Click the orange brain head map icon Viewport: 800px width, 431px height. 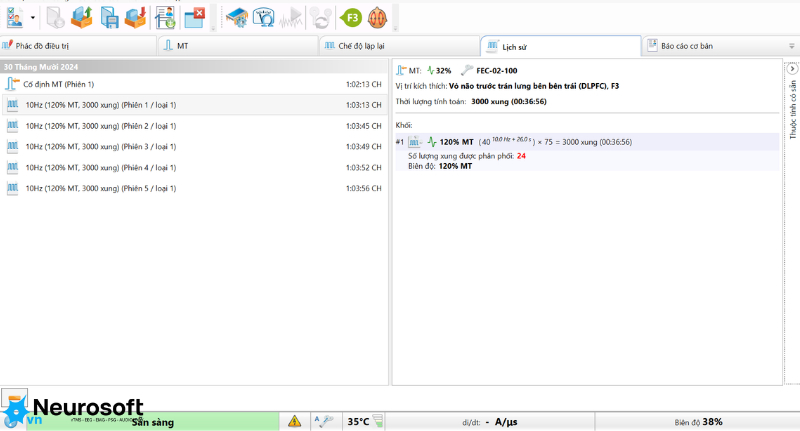point(378,18)
